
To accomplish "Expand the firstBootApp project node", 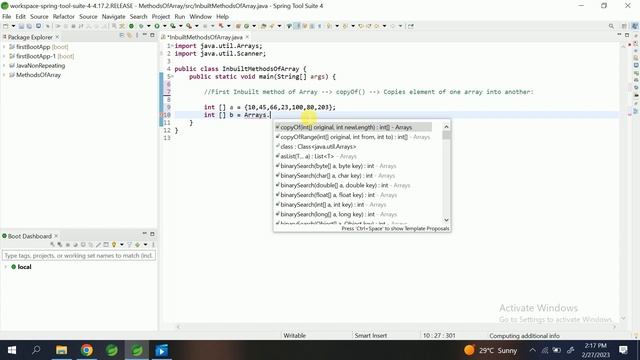I will (x=4, y=47).
